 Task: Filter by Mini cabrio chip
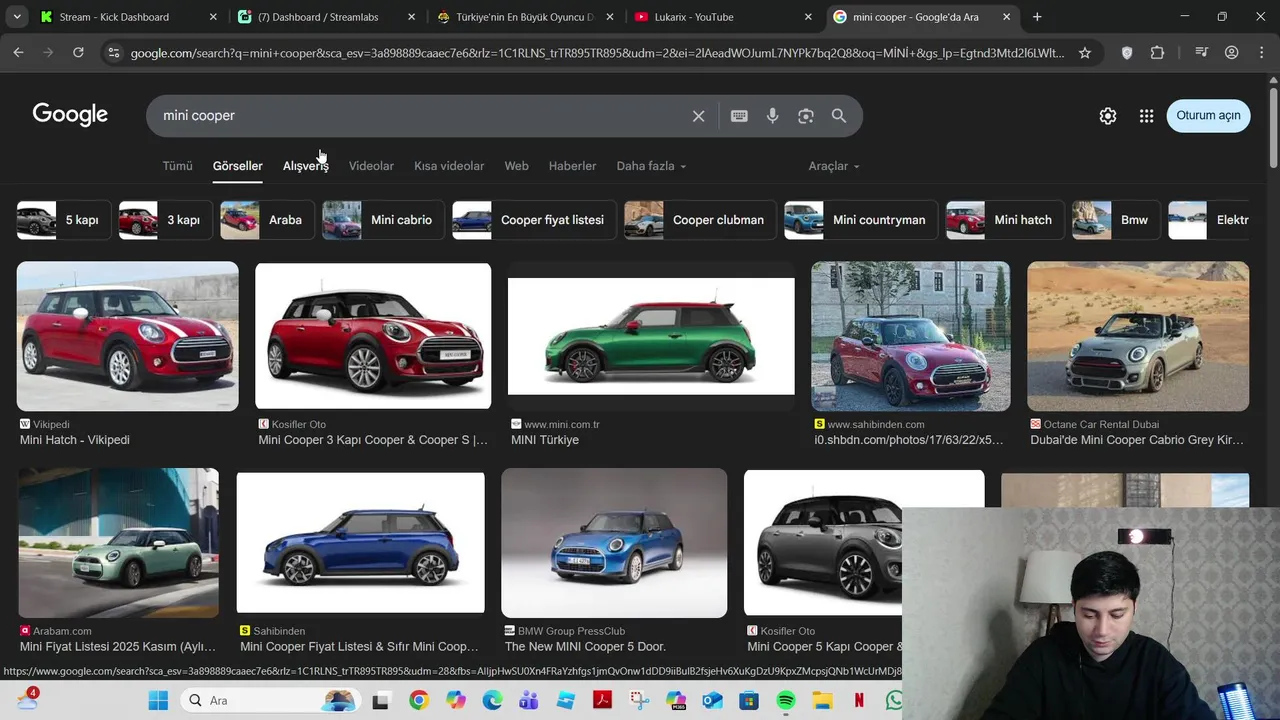pos(383,220)
